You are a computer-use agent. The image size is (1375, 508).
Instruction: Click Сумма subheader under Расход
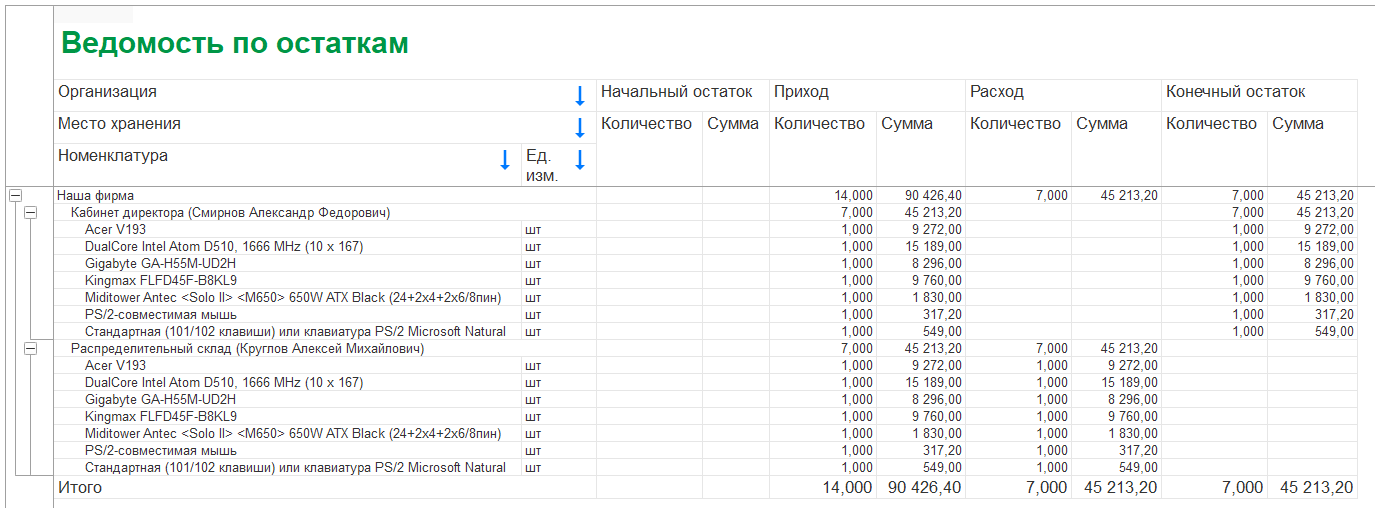1117,149
